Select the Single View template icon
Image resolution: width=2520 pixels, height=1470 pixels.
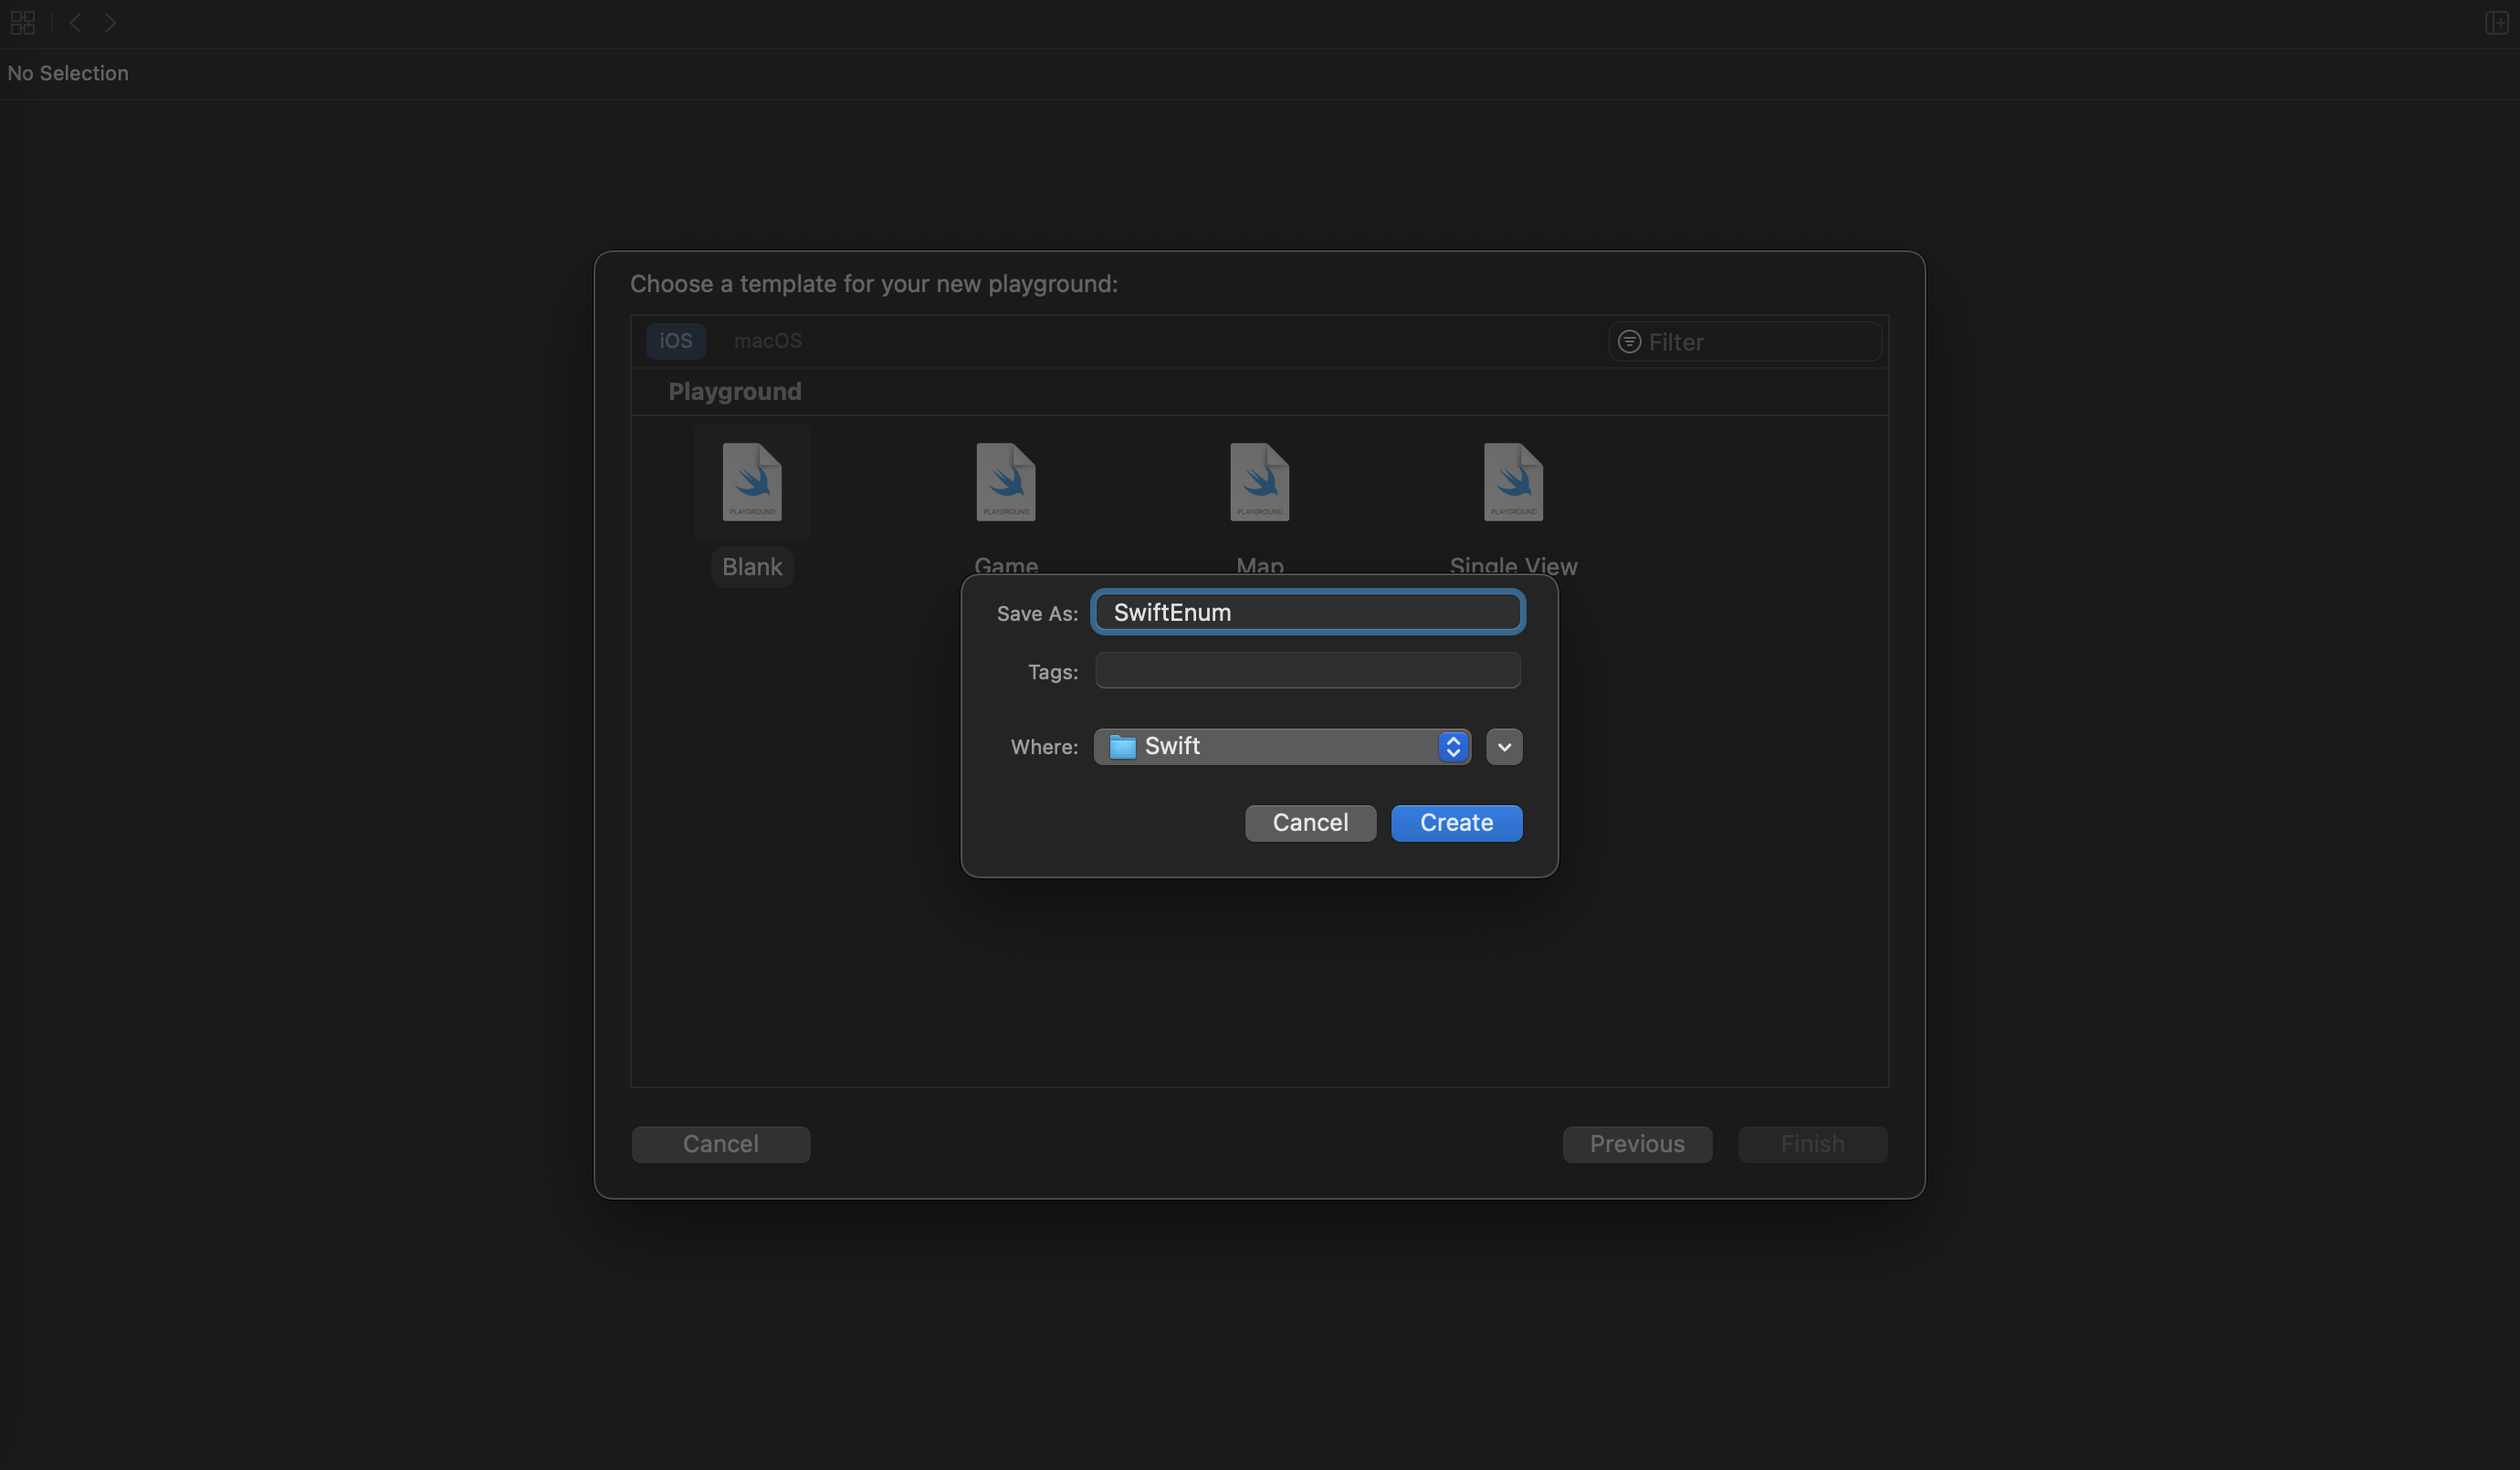tap(1512, 482)
